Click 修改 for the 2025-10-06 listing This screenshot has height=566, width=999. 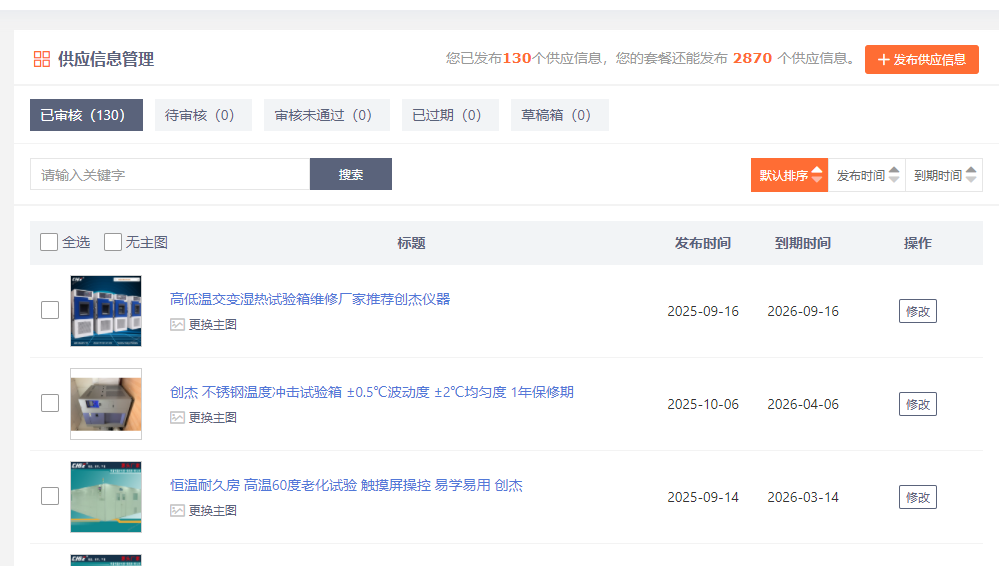917,404
